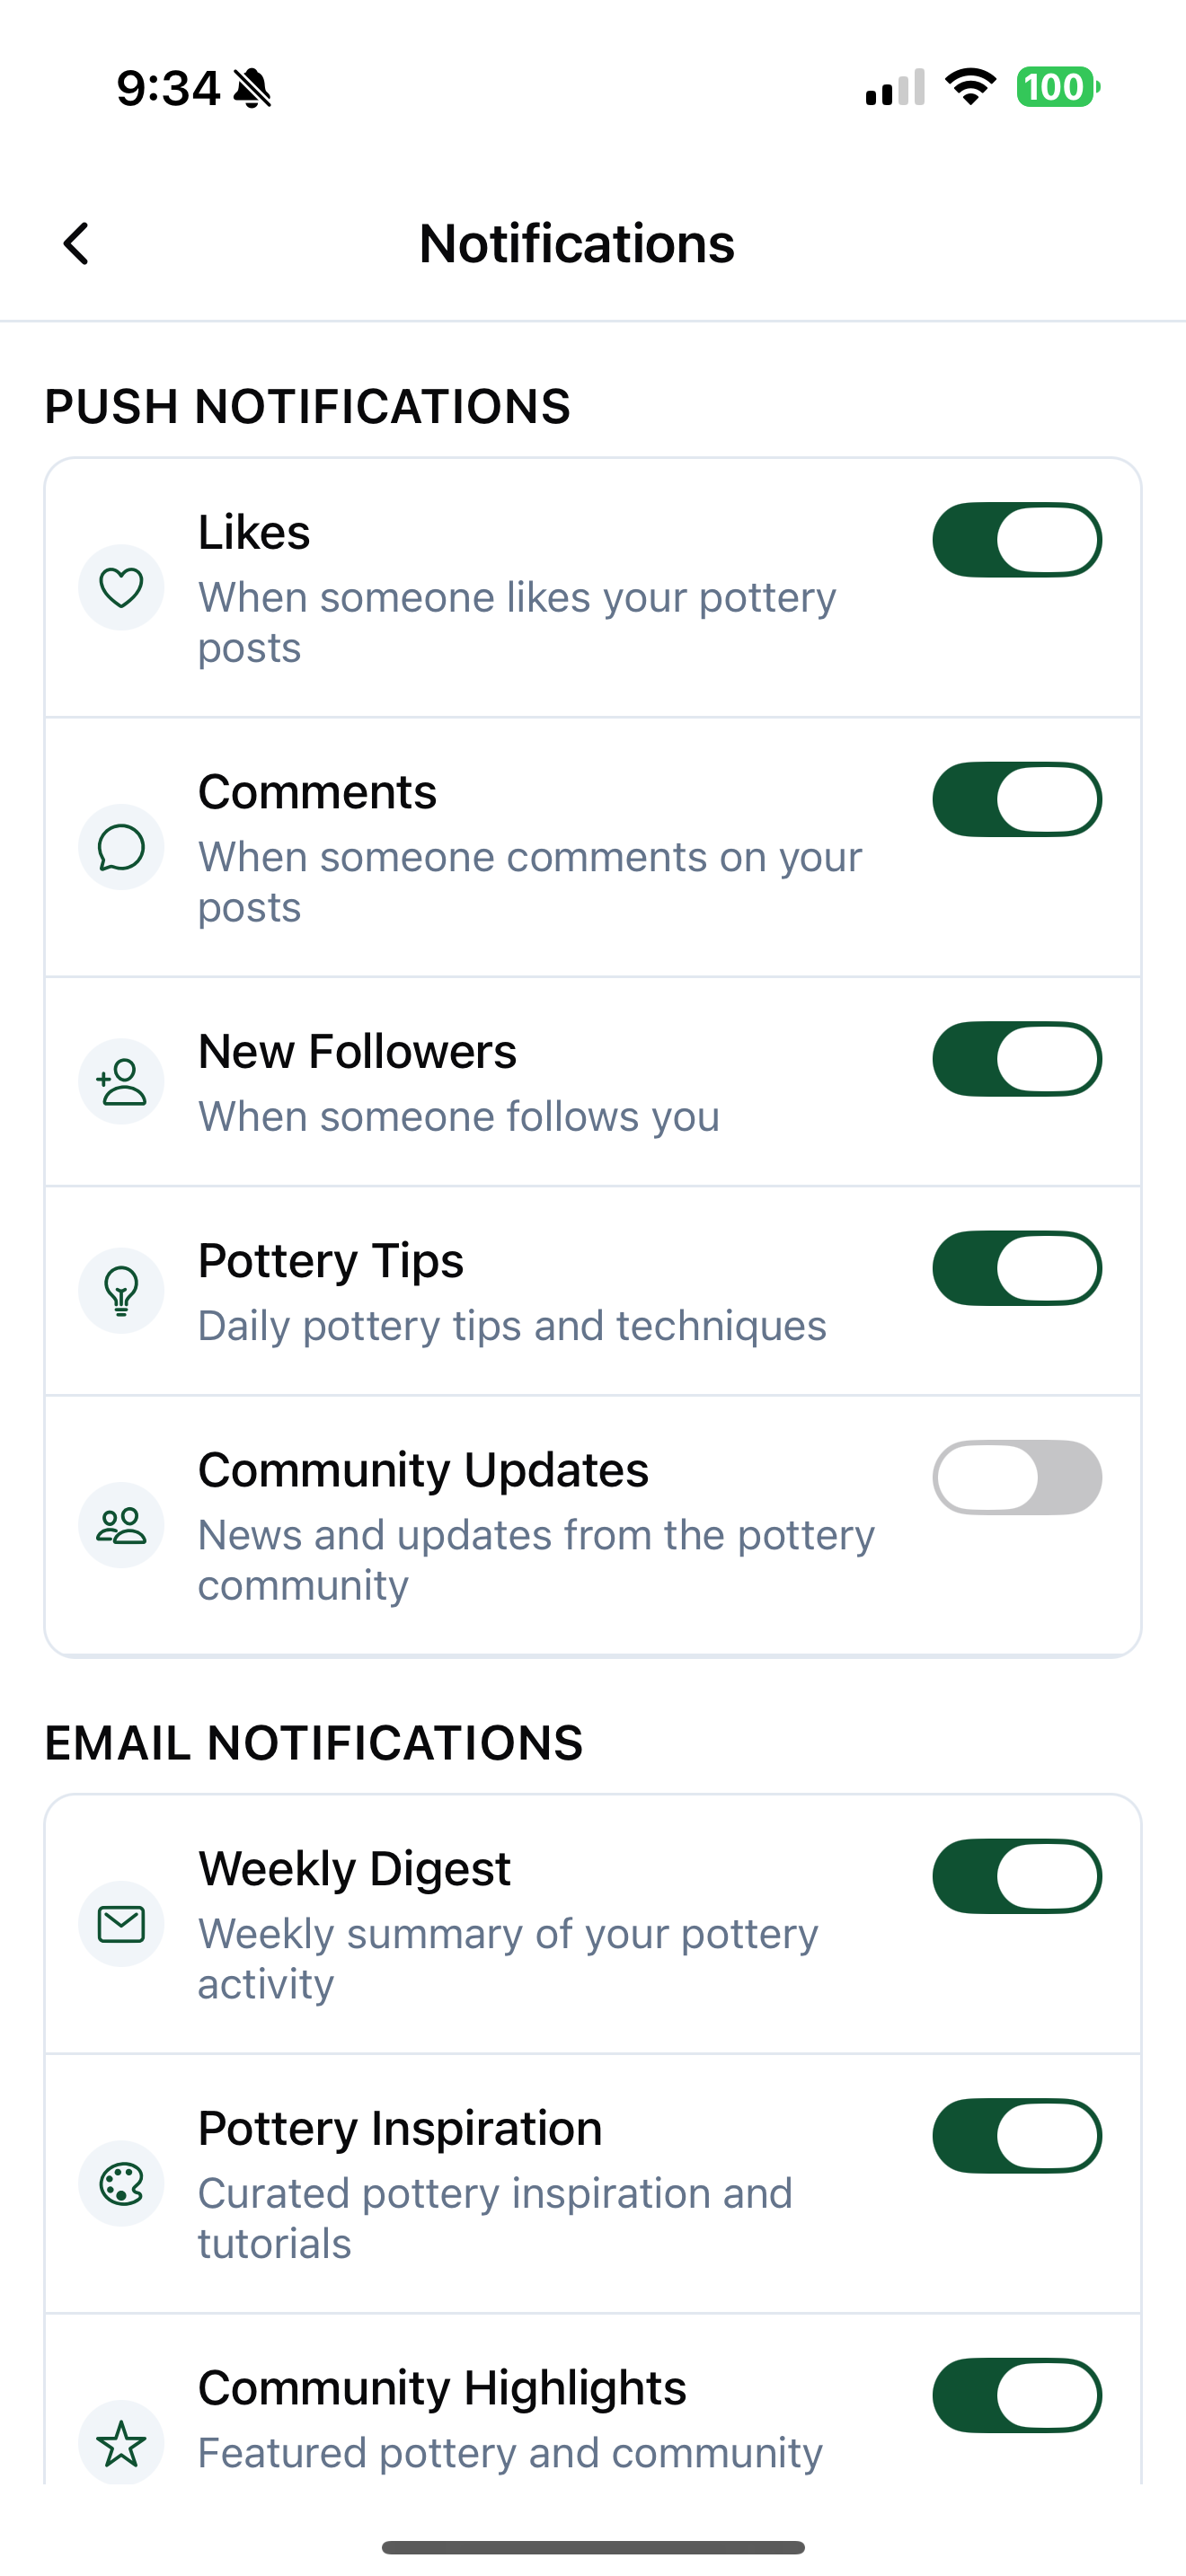Tap the heart icon beside Likes
Image resolution: width=1186 pixels, height=2576 pixels.
click(x=121, y=587)
